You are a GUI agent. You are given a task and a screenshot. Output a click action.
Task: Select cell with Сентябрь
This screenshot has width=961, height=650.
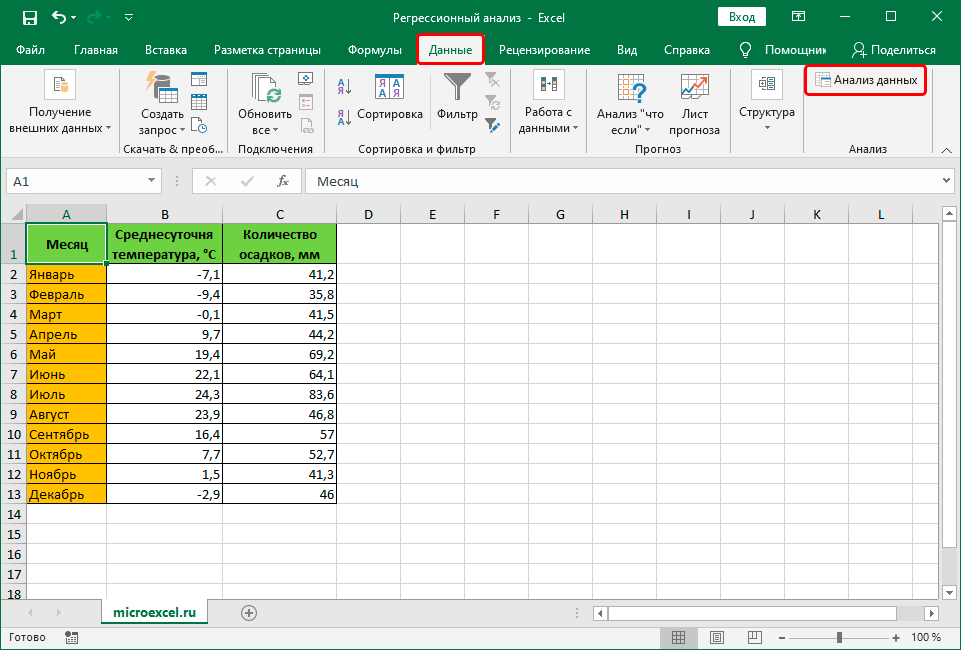coord(66,434)
